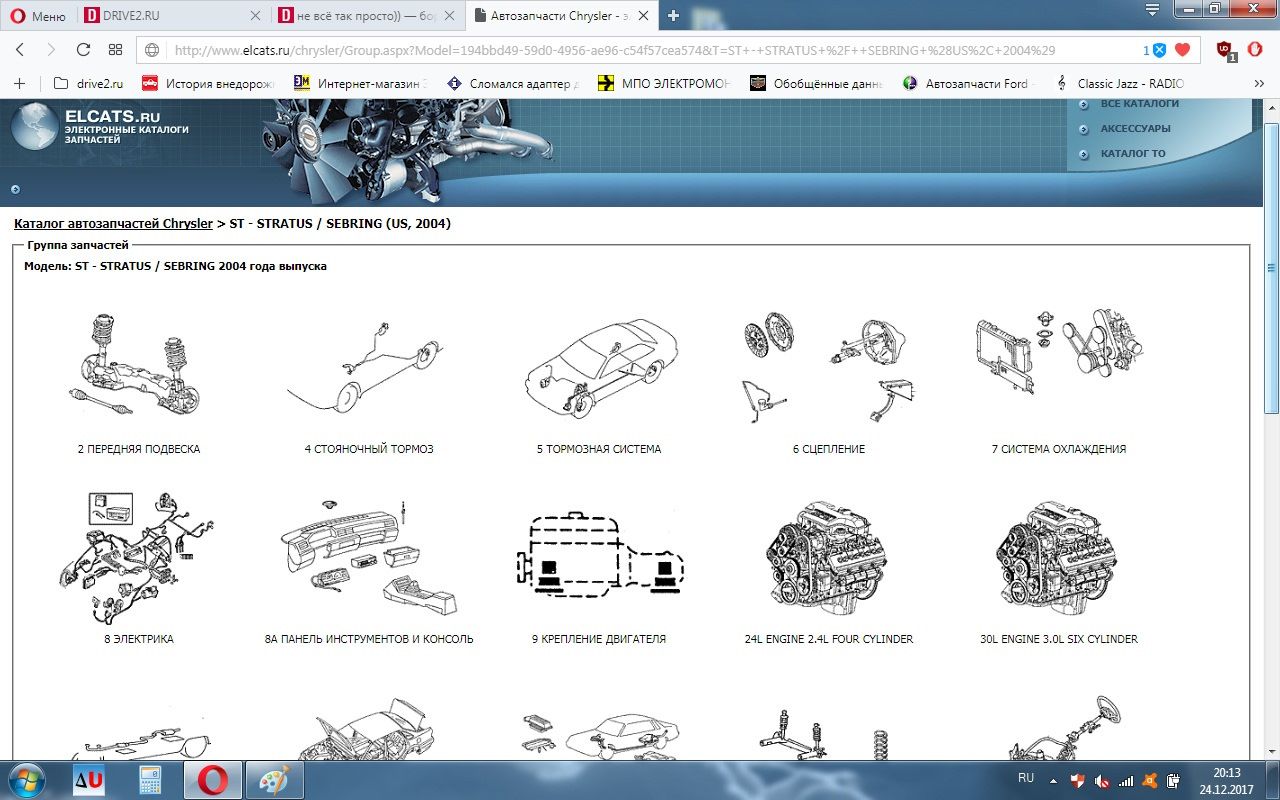The width and height of the screenshot is (1280, 800).
Task: Open the Classic Jazz - RADIO bookmark
Action: click(1120, 84)
